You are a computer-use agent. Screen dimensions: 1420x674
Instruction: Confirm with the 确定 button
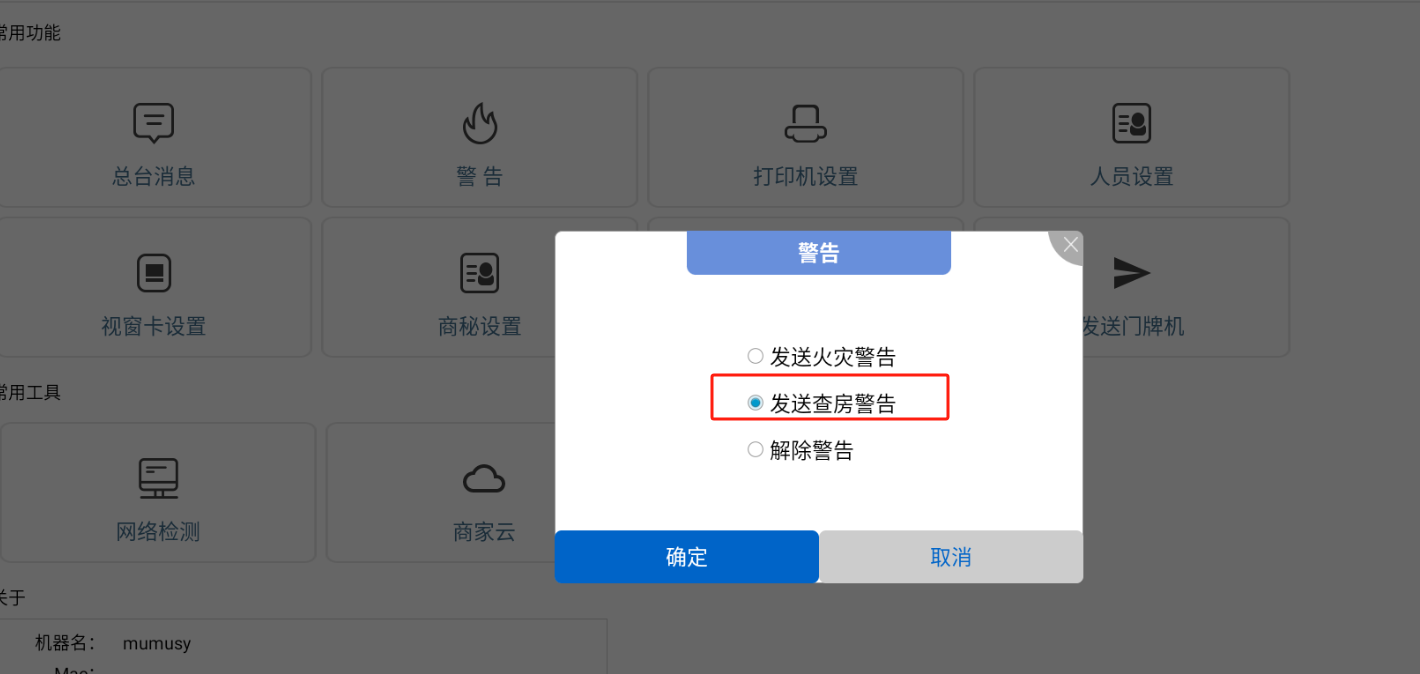click(687, 557)
